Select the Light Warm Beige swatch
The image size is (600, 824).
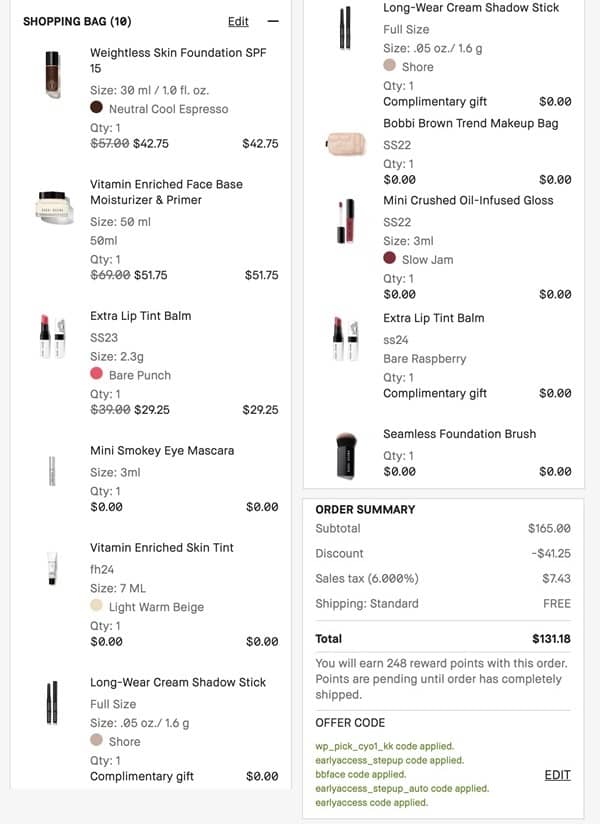97,606
